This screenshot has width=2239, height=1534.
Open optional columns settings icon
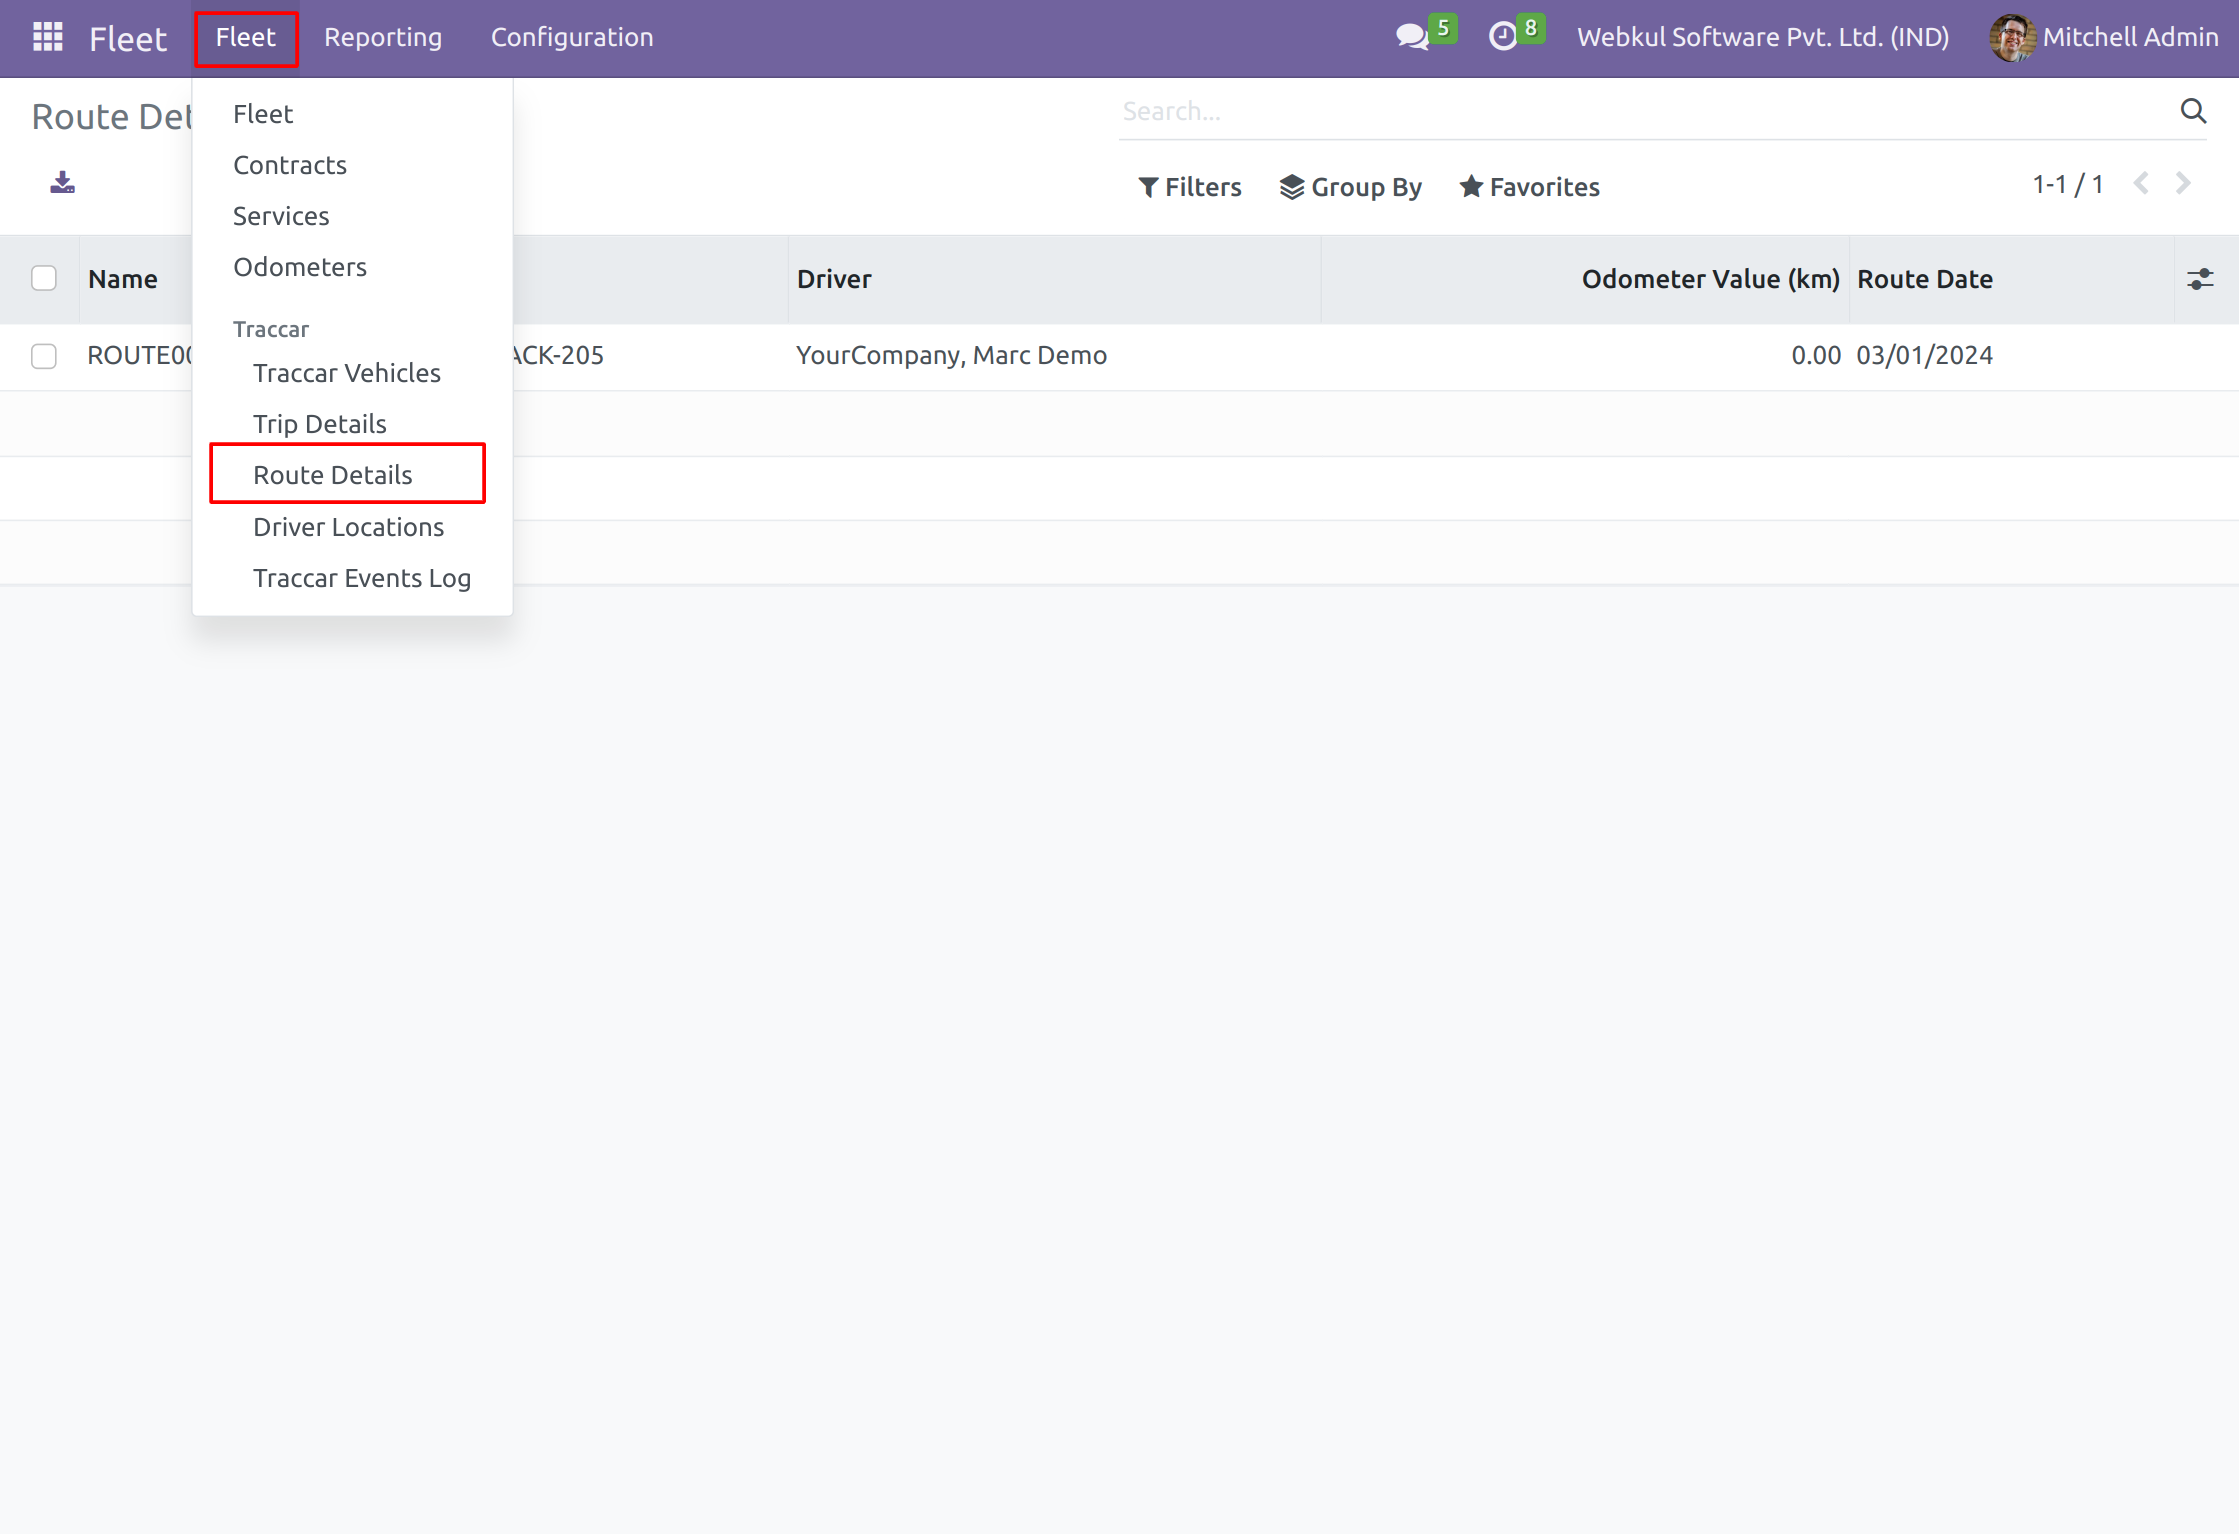click(2200, 279)
